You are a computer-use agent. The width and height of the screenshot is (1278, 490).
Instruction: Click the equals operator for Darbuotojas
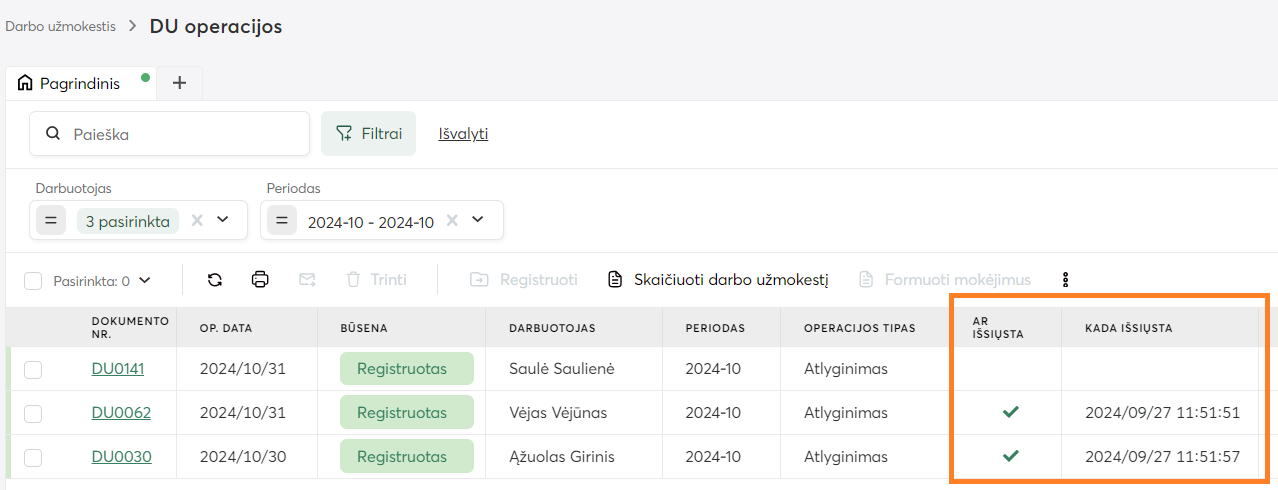51,220
